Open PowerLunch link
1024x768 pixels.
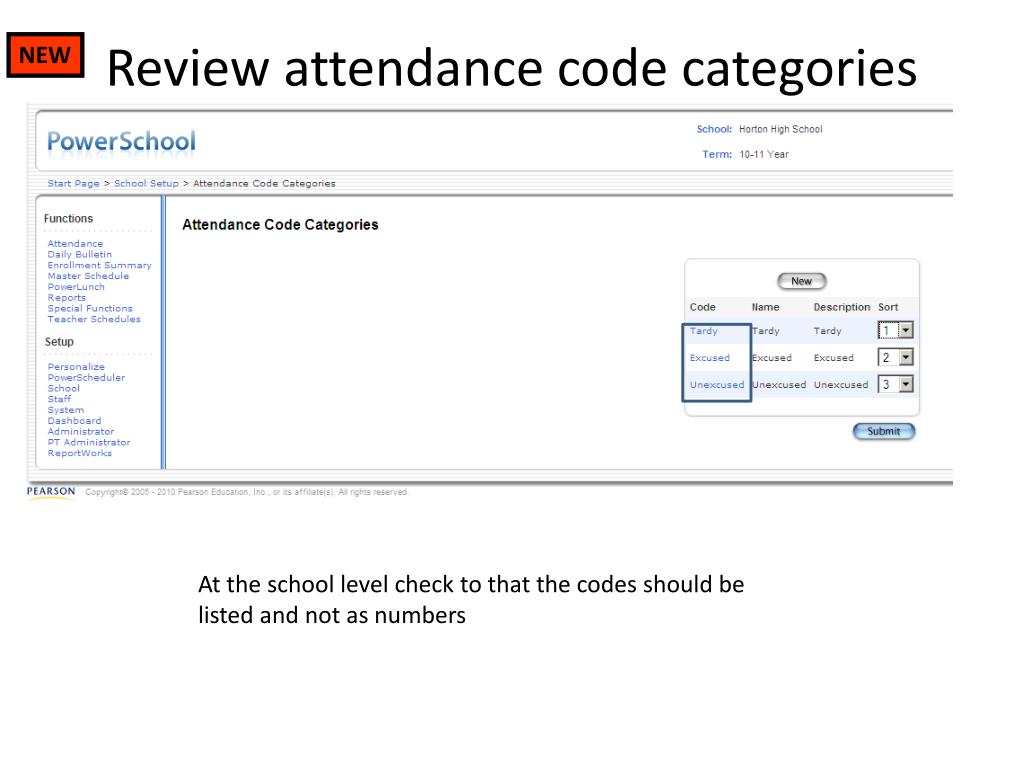click(76, 287)
